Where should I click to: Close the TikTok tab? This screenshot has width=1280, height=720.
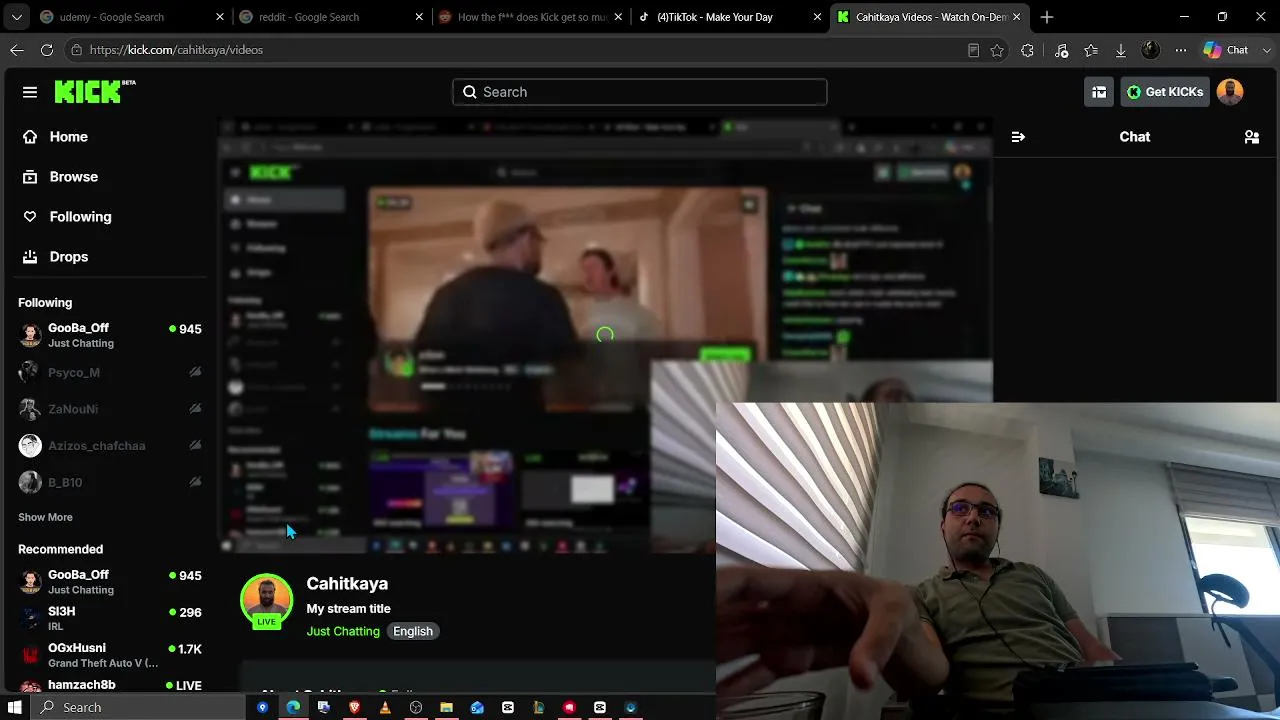(x=817, y=17)
